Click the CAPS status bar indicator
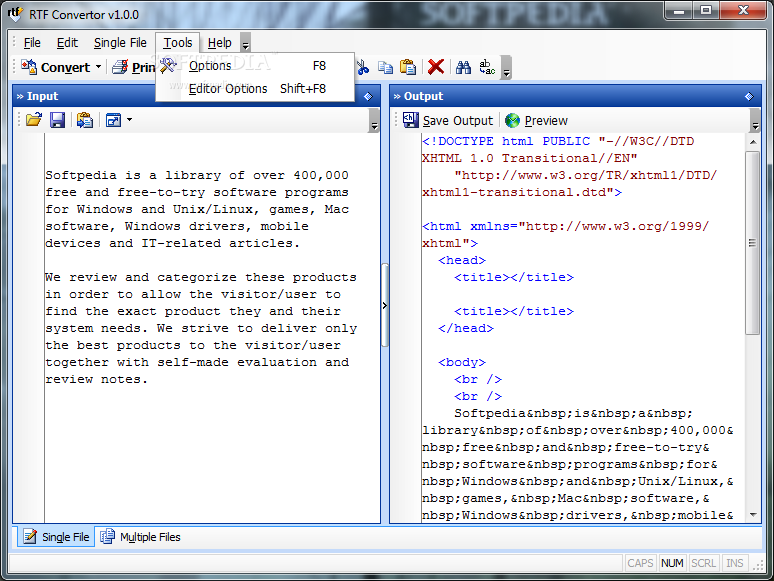 click(x=640, y=563)
